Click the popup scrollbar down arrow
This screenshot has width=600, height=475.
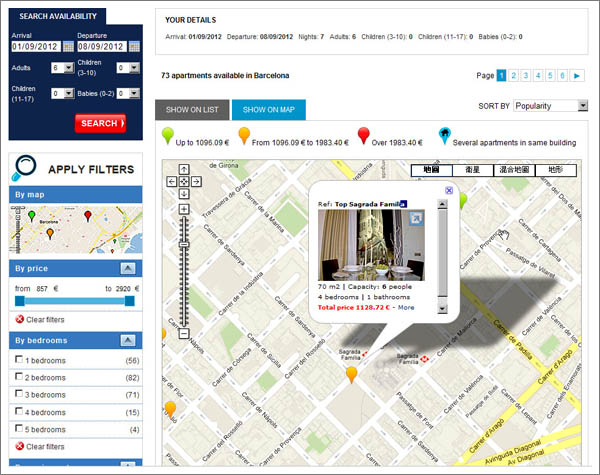[442, 309]
